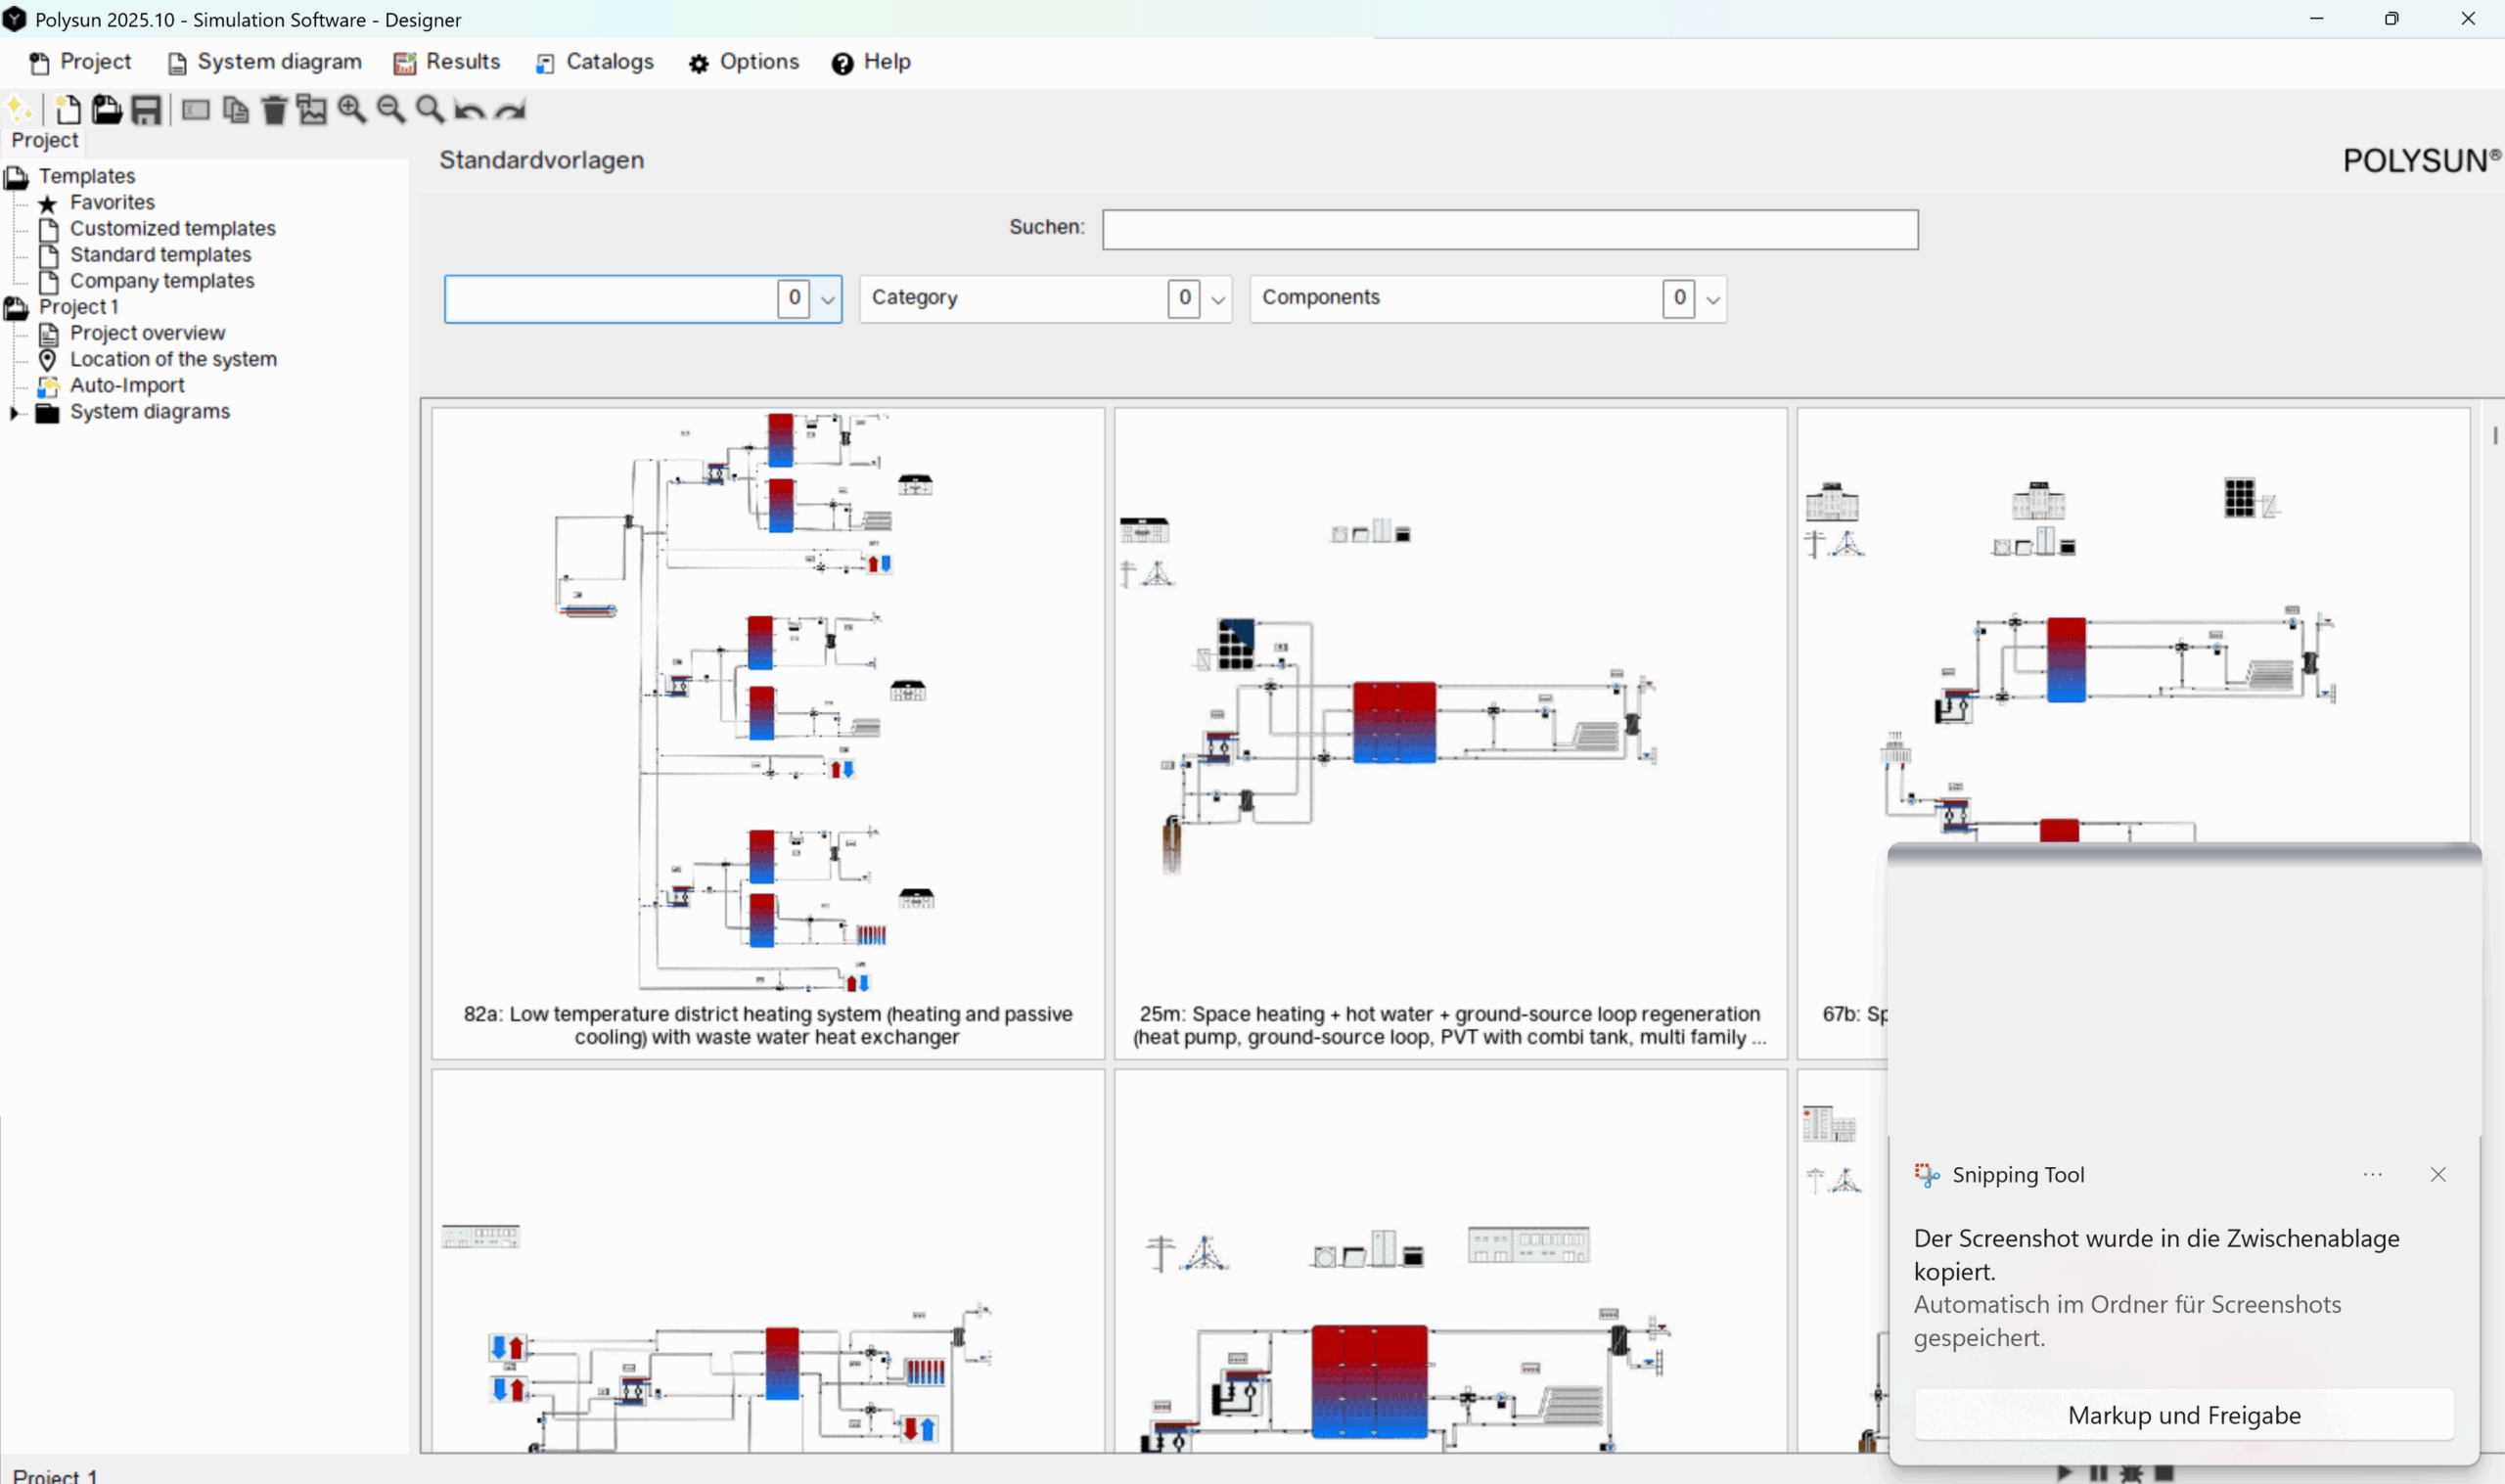2505x1484 pixels.
Task: Open the Components dropdown
Action: (x=1712, y=299)
